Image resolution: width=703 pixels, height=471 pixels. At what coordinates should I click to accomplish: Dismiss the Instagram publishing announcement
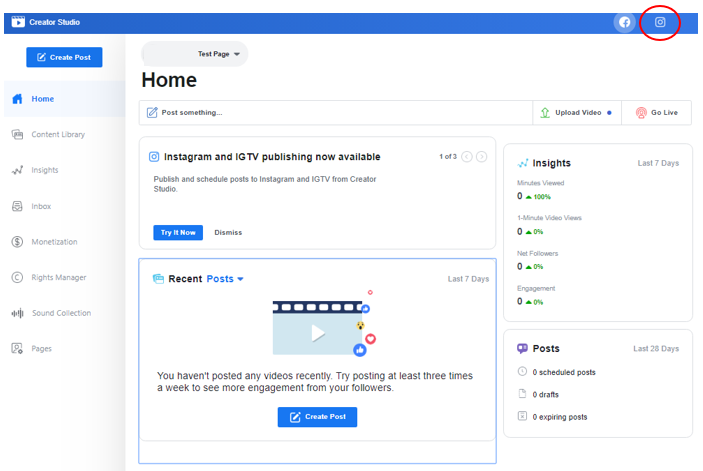tap(228, 233)
